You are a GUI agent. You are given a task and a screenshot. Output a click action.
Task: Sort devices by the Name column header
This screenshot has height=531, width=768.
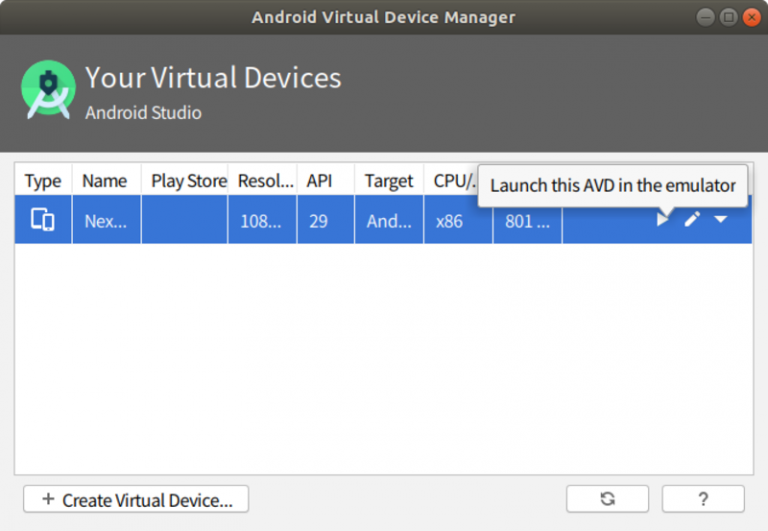coord(105,181)
